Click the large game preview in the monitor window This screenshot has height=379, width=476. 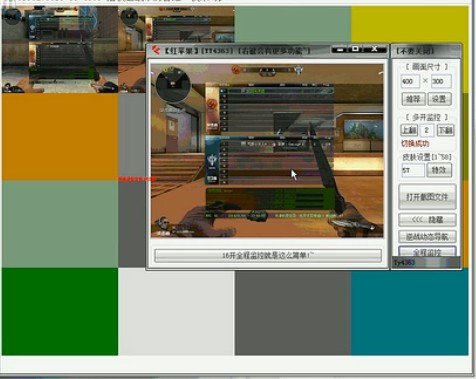tap(267, 151)
